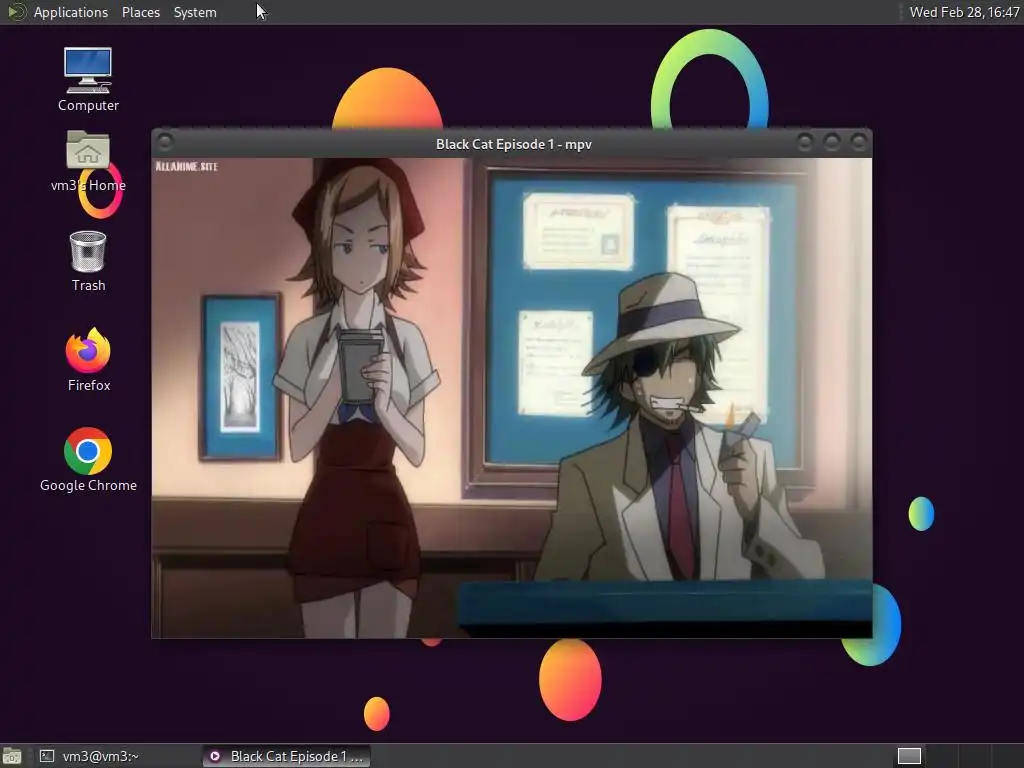Image resolution: width=1024 pixels, height=768 pixels.
Task: Launch Google Chrome from the desktop
Action: coord(88,460)
